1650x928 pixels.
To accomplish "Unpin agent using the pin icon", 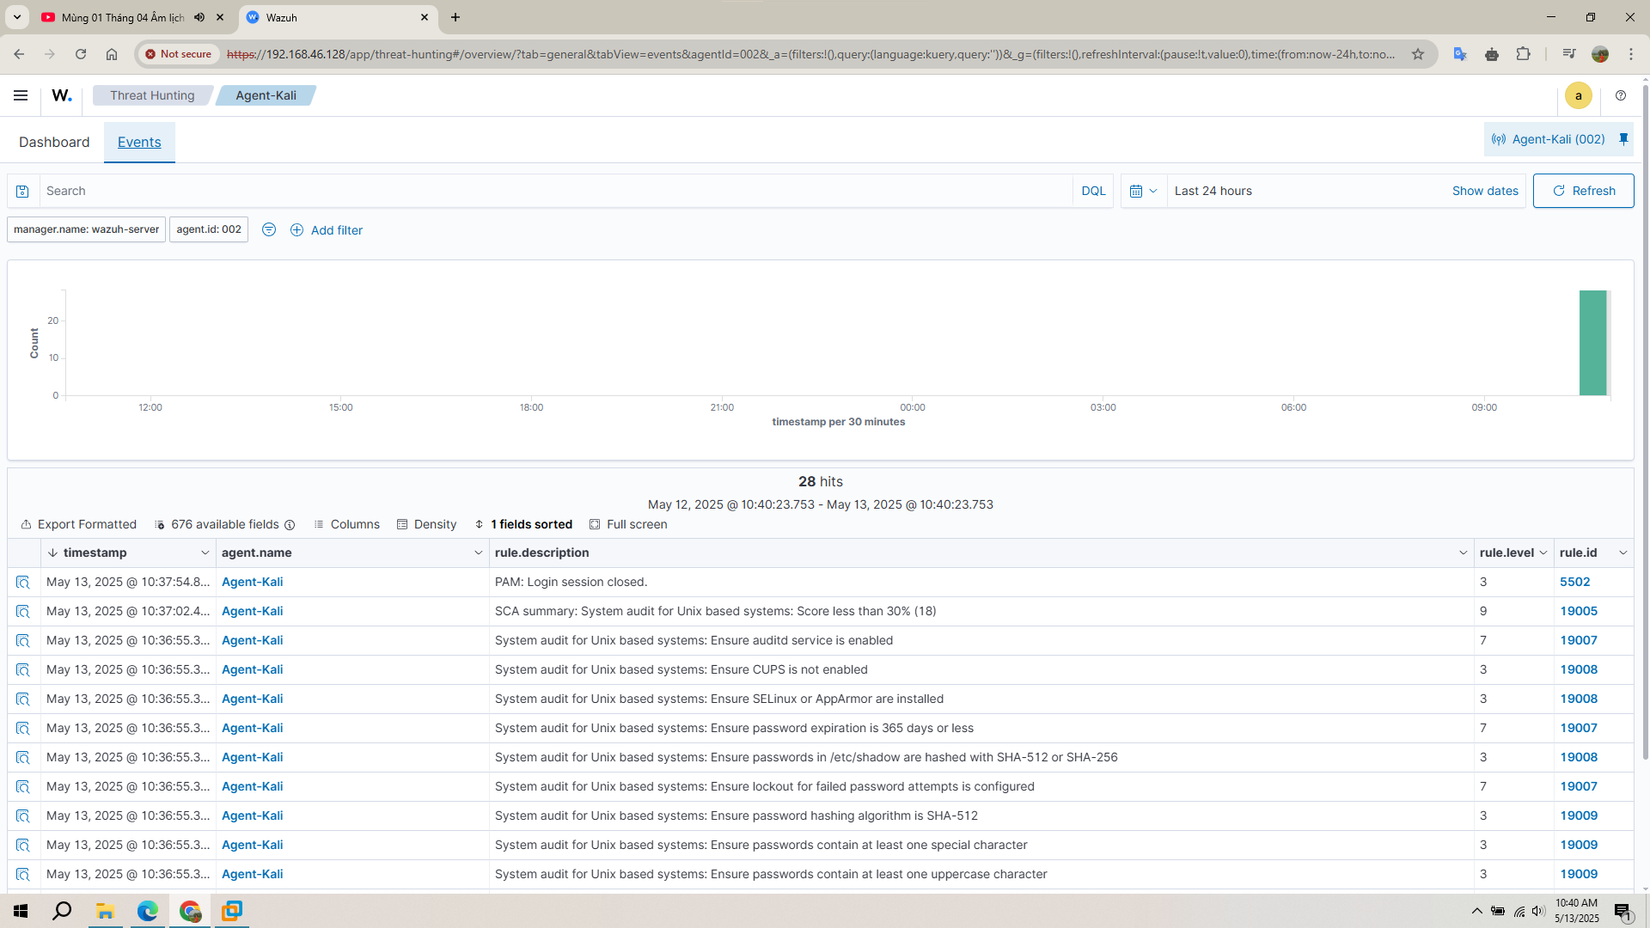I will [1623, 139].
